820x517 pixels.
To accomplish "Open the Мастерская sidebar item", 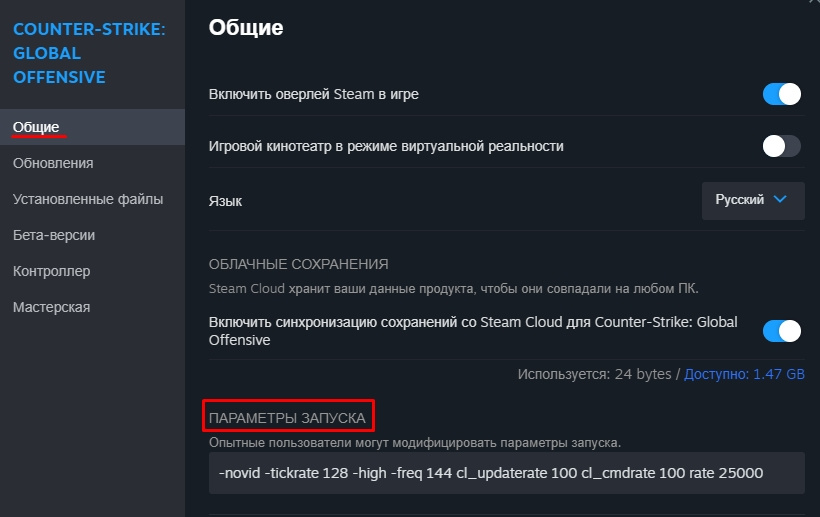I will click(x=52, y=307).
